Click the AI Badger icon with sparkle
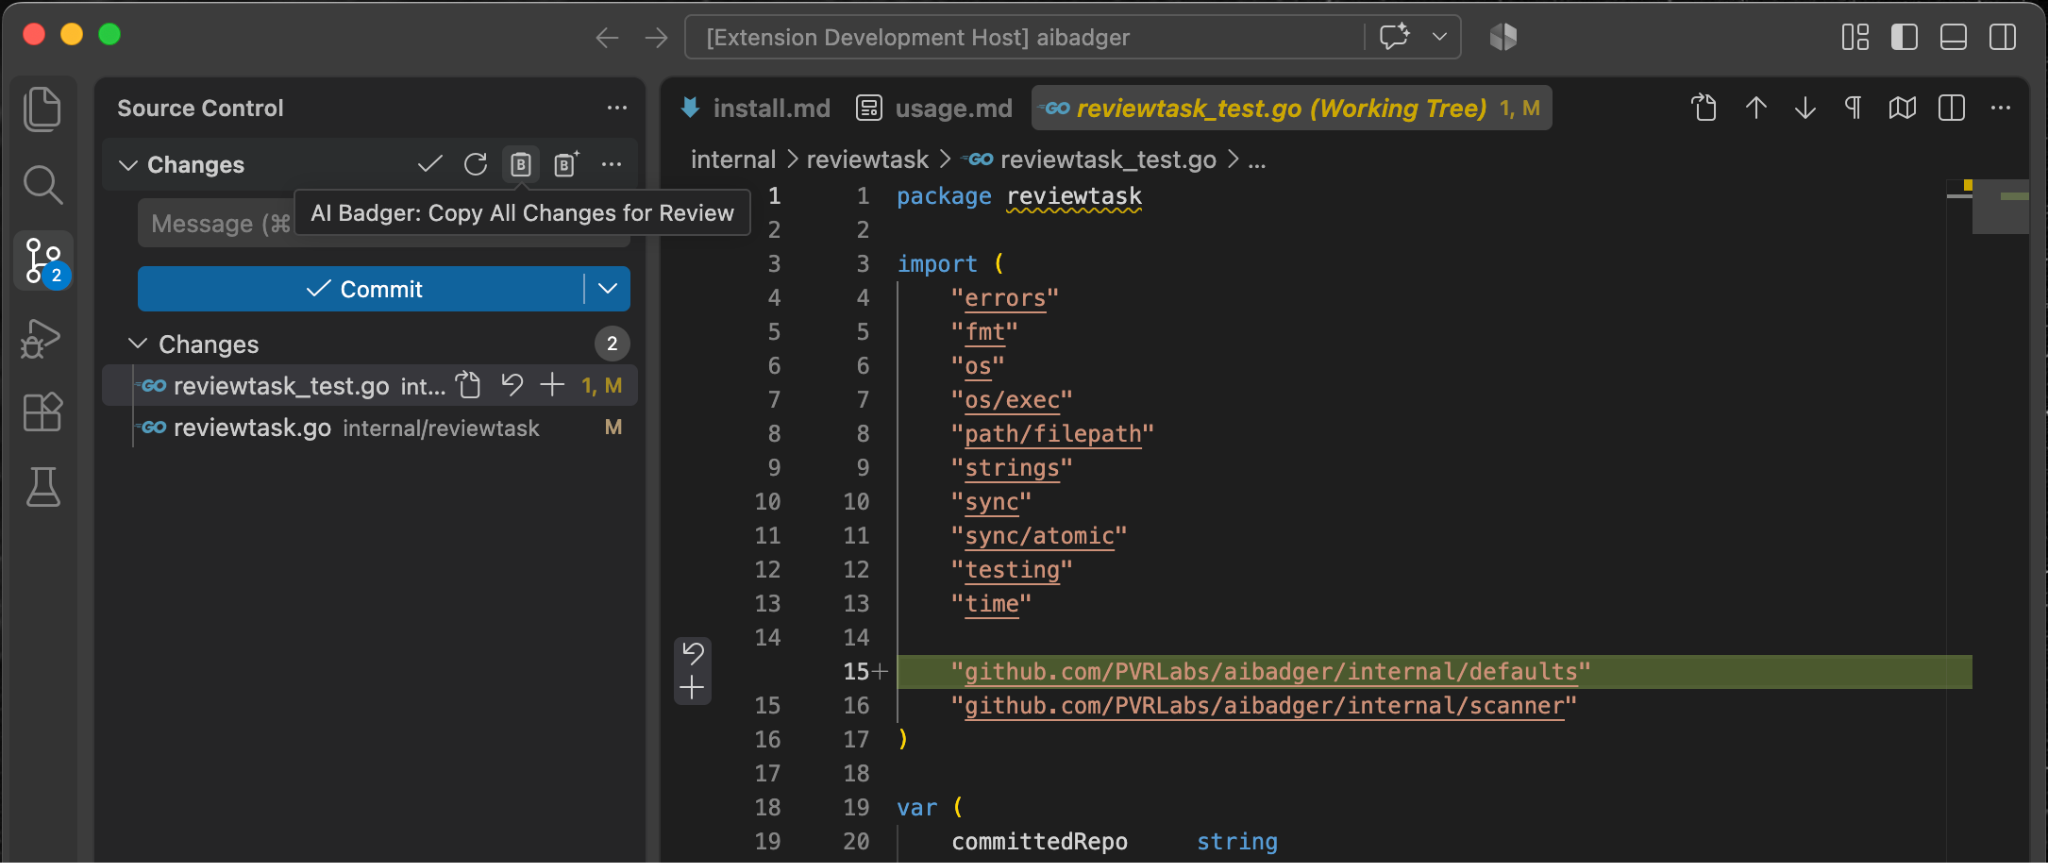Viewport: 2048px width, 863px height. [566, 164]
